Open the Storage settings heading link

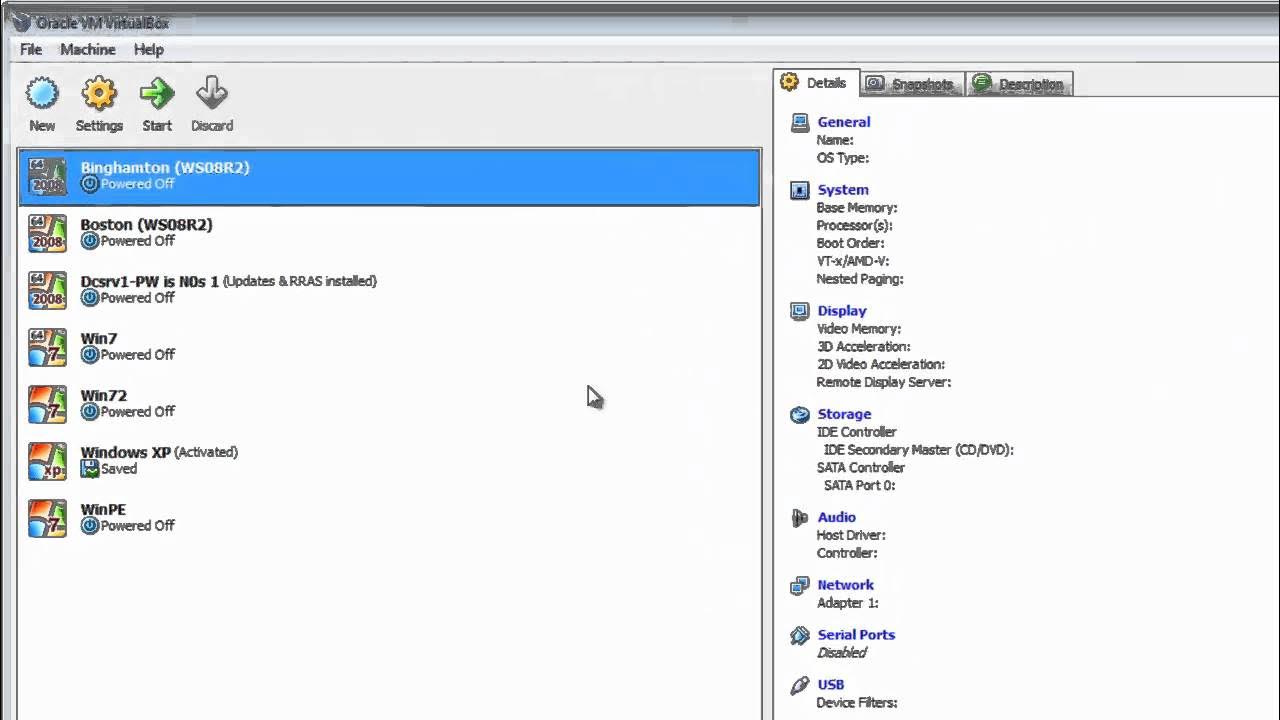[844, 414]
